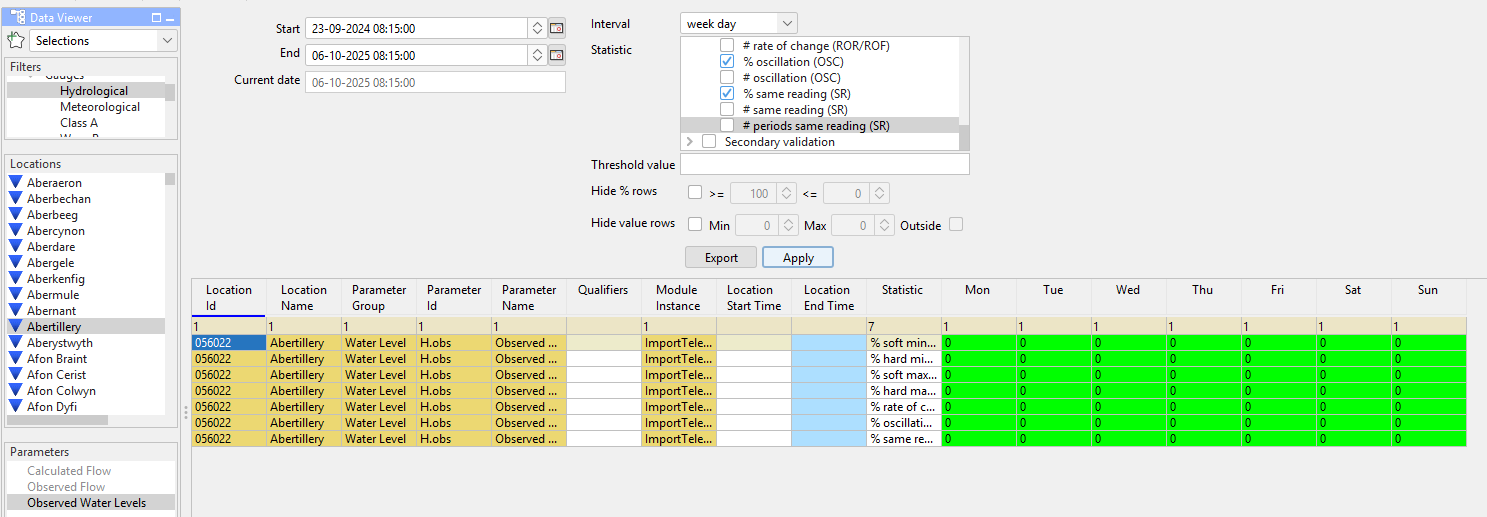Click the Afon Dyfi location marker icon
This screenshot has width=1487, height=517.
pos(15,407)
